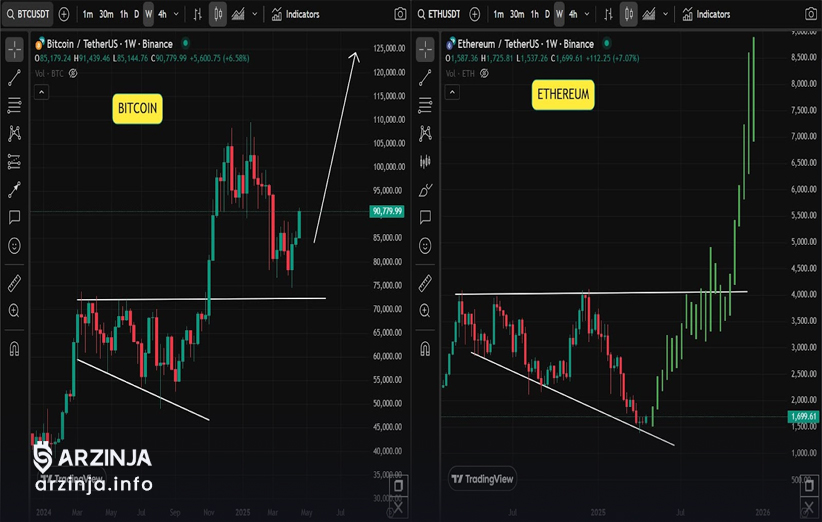Add symbol to compare on ETHUSDT chart
Image resolution: width=822 pixels, height=522 pixels.
pyautogui.click(x=474, y=14)
